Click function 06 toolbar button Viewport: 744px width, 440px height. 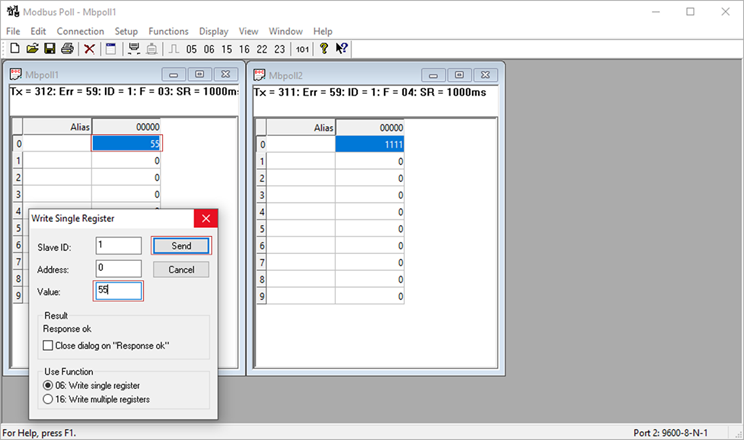pyautogui.click(x=209, y=49)
